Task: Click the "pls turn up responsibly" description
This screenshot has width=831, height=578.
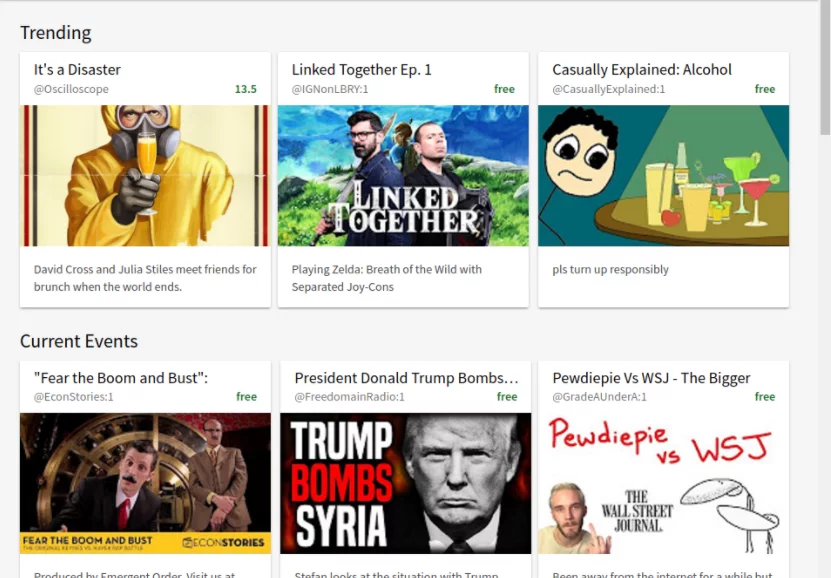Action: tap(611, 270)
